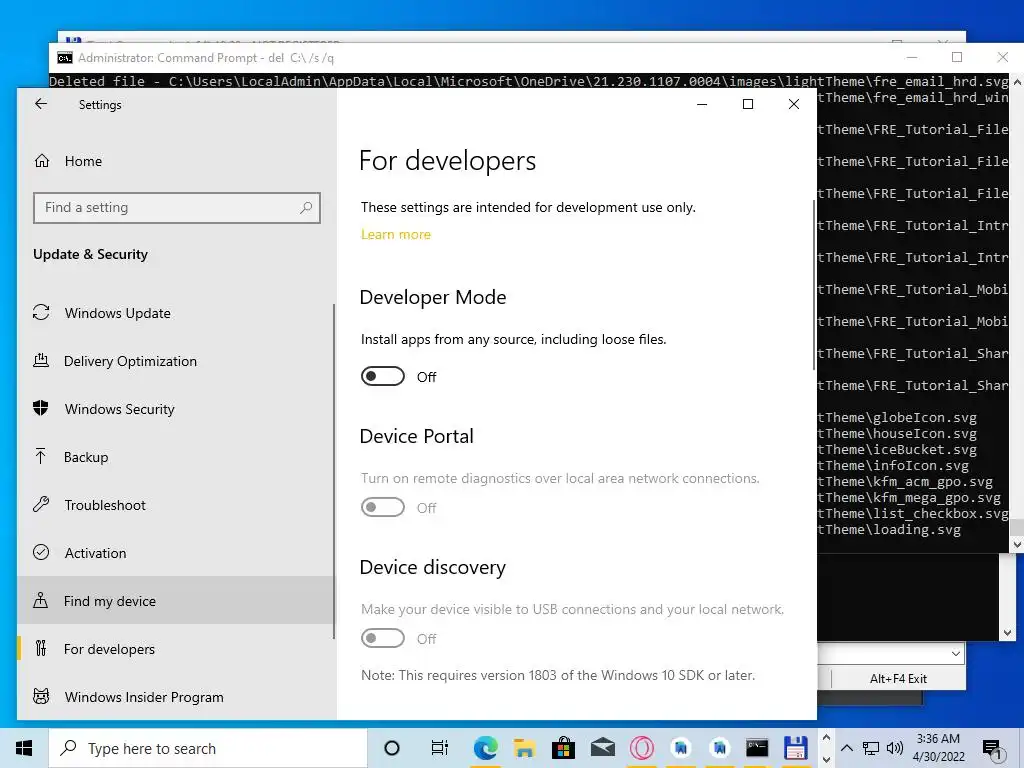Open Settings Home page
This screenshot has width=1024, height=768.
pos(69,161)
